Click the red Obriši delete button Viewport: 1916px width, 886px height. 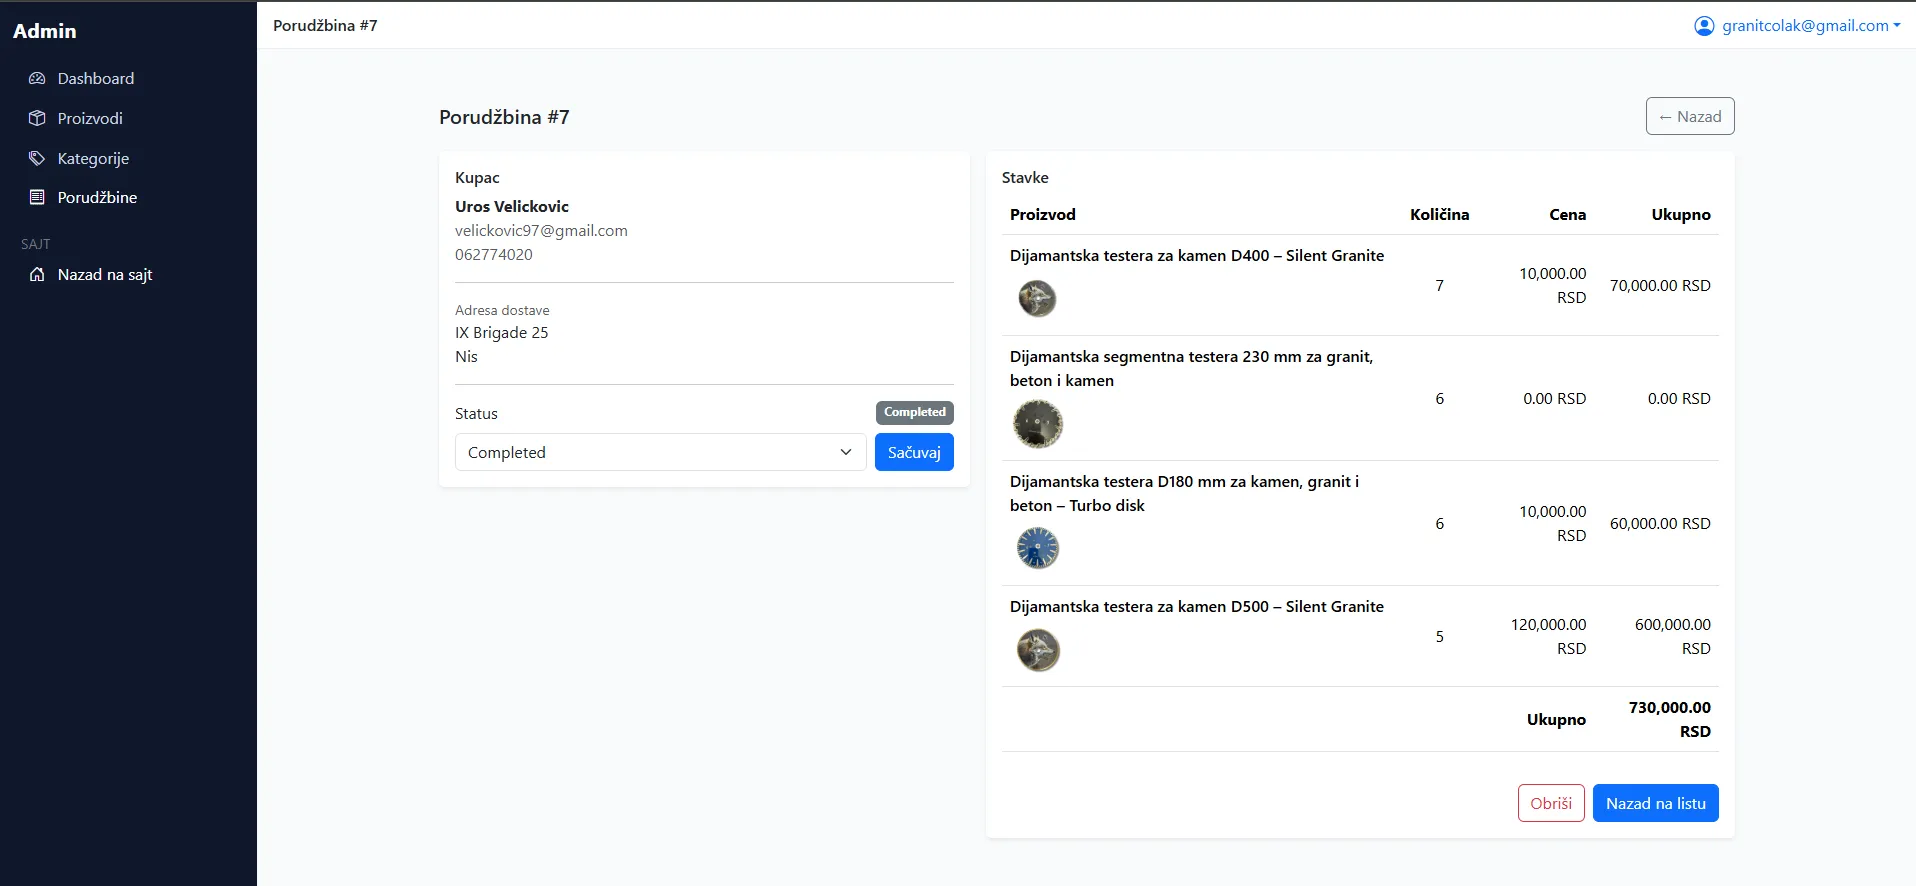click(x=1550, y=803)
